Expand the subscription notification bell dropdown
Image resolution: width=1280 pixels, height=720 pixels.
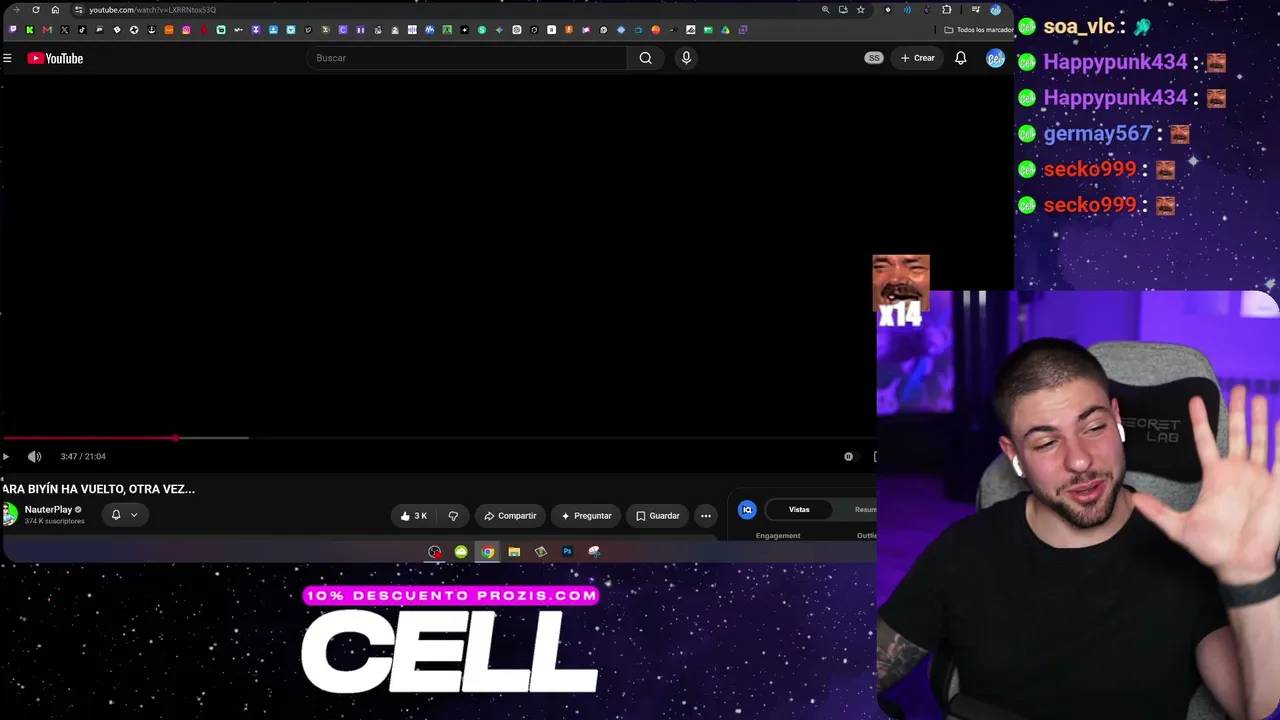124,515
